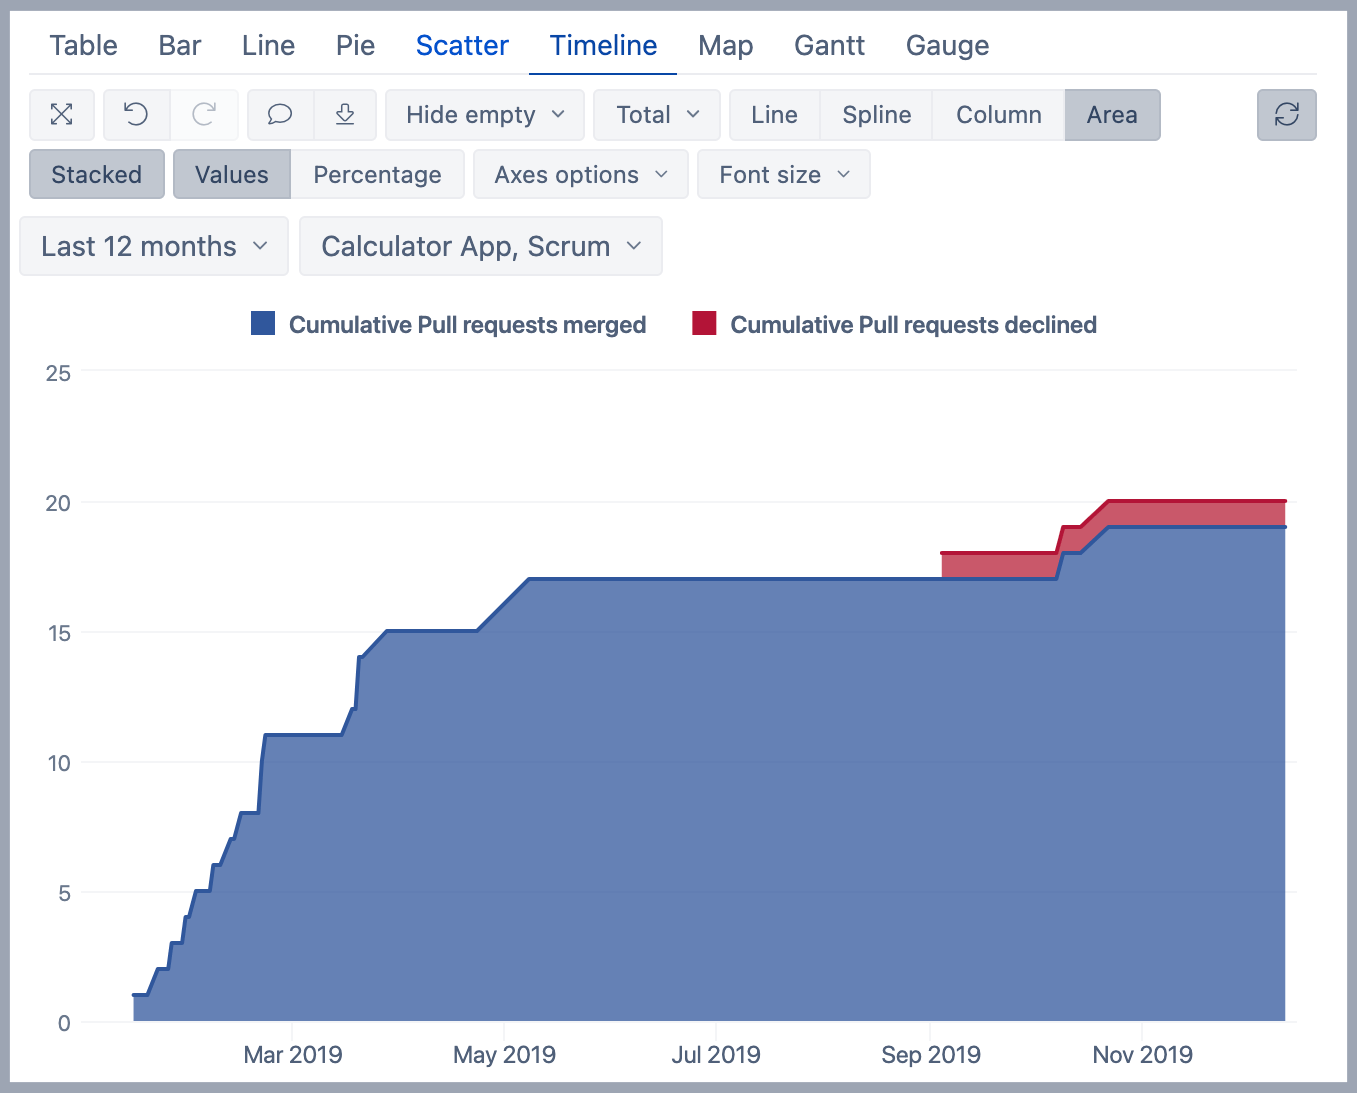Open the comment speech bubble icon
This screenshot has width=1357, height=1093.
(x=280, y=115)
